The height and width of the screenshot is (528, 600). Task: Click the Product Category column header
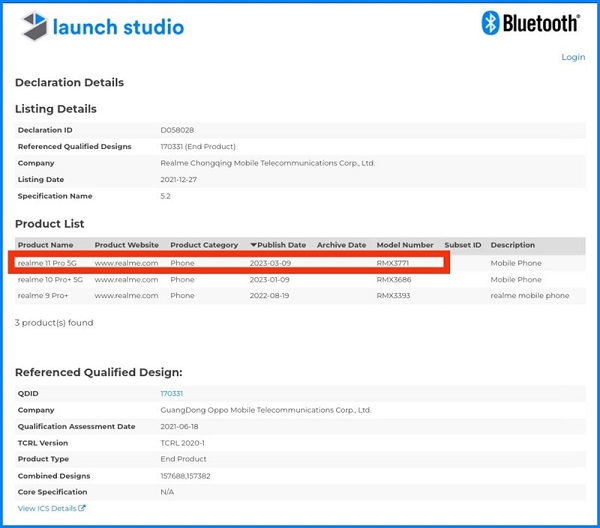tap(204, 245)
